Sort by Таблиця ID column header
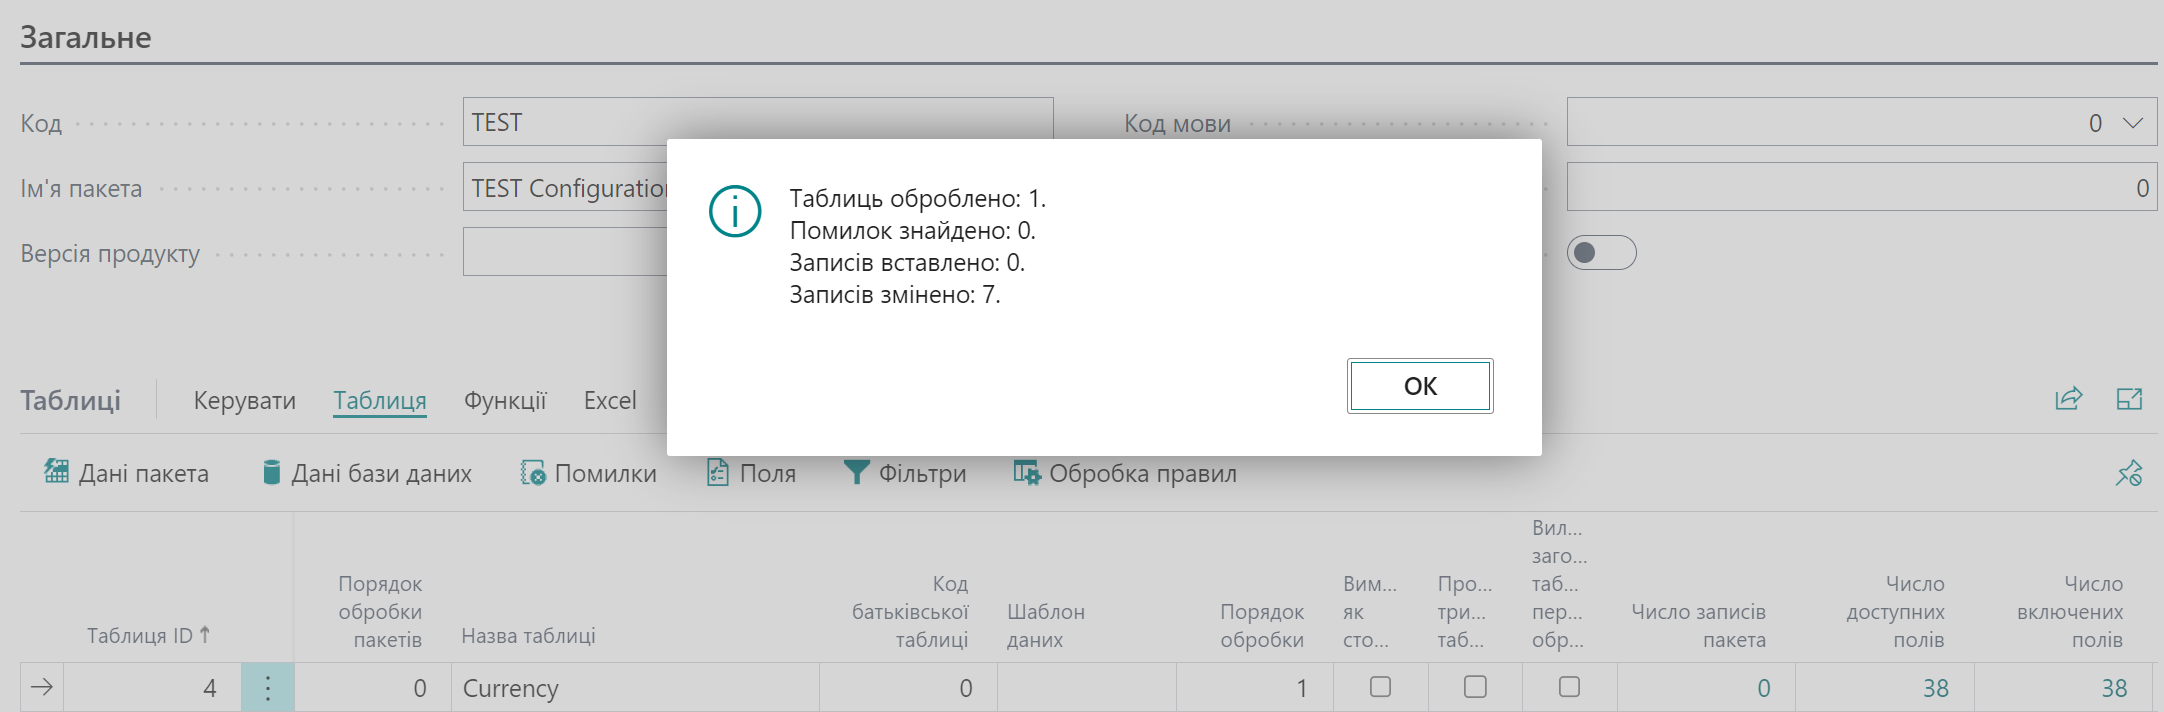The image size is (2164, 712). click(148, 635)
